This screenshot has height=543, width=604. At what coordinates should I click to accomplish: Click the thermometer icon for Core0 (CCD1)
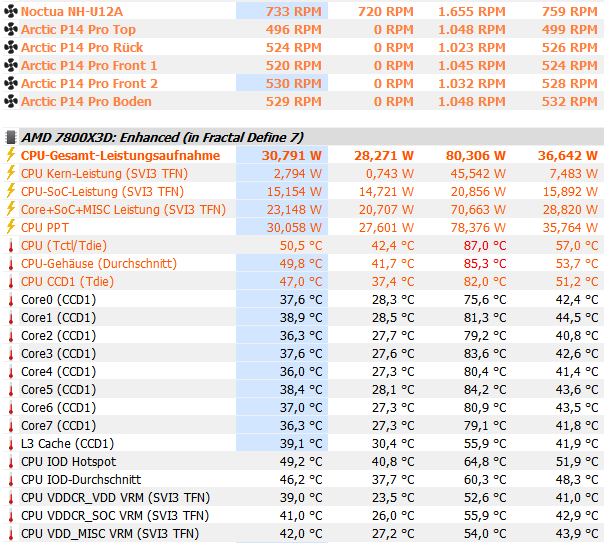click(11, 300)
